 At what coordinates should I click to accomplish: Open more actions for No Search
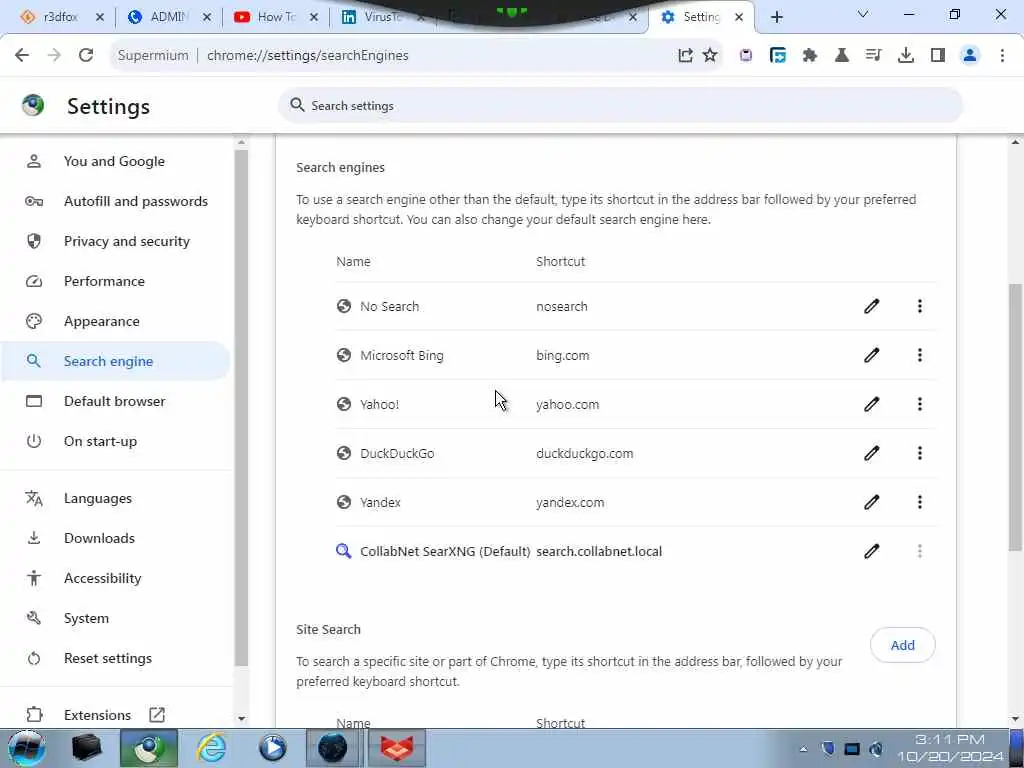[x=920, y=306]
